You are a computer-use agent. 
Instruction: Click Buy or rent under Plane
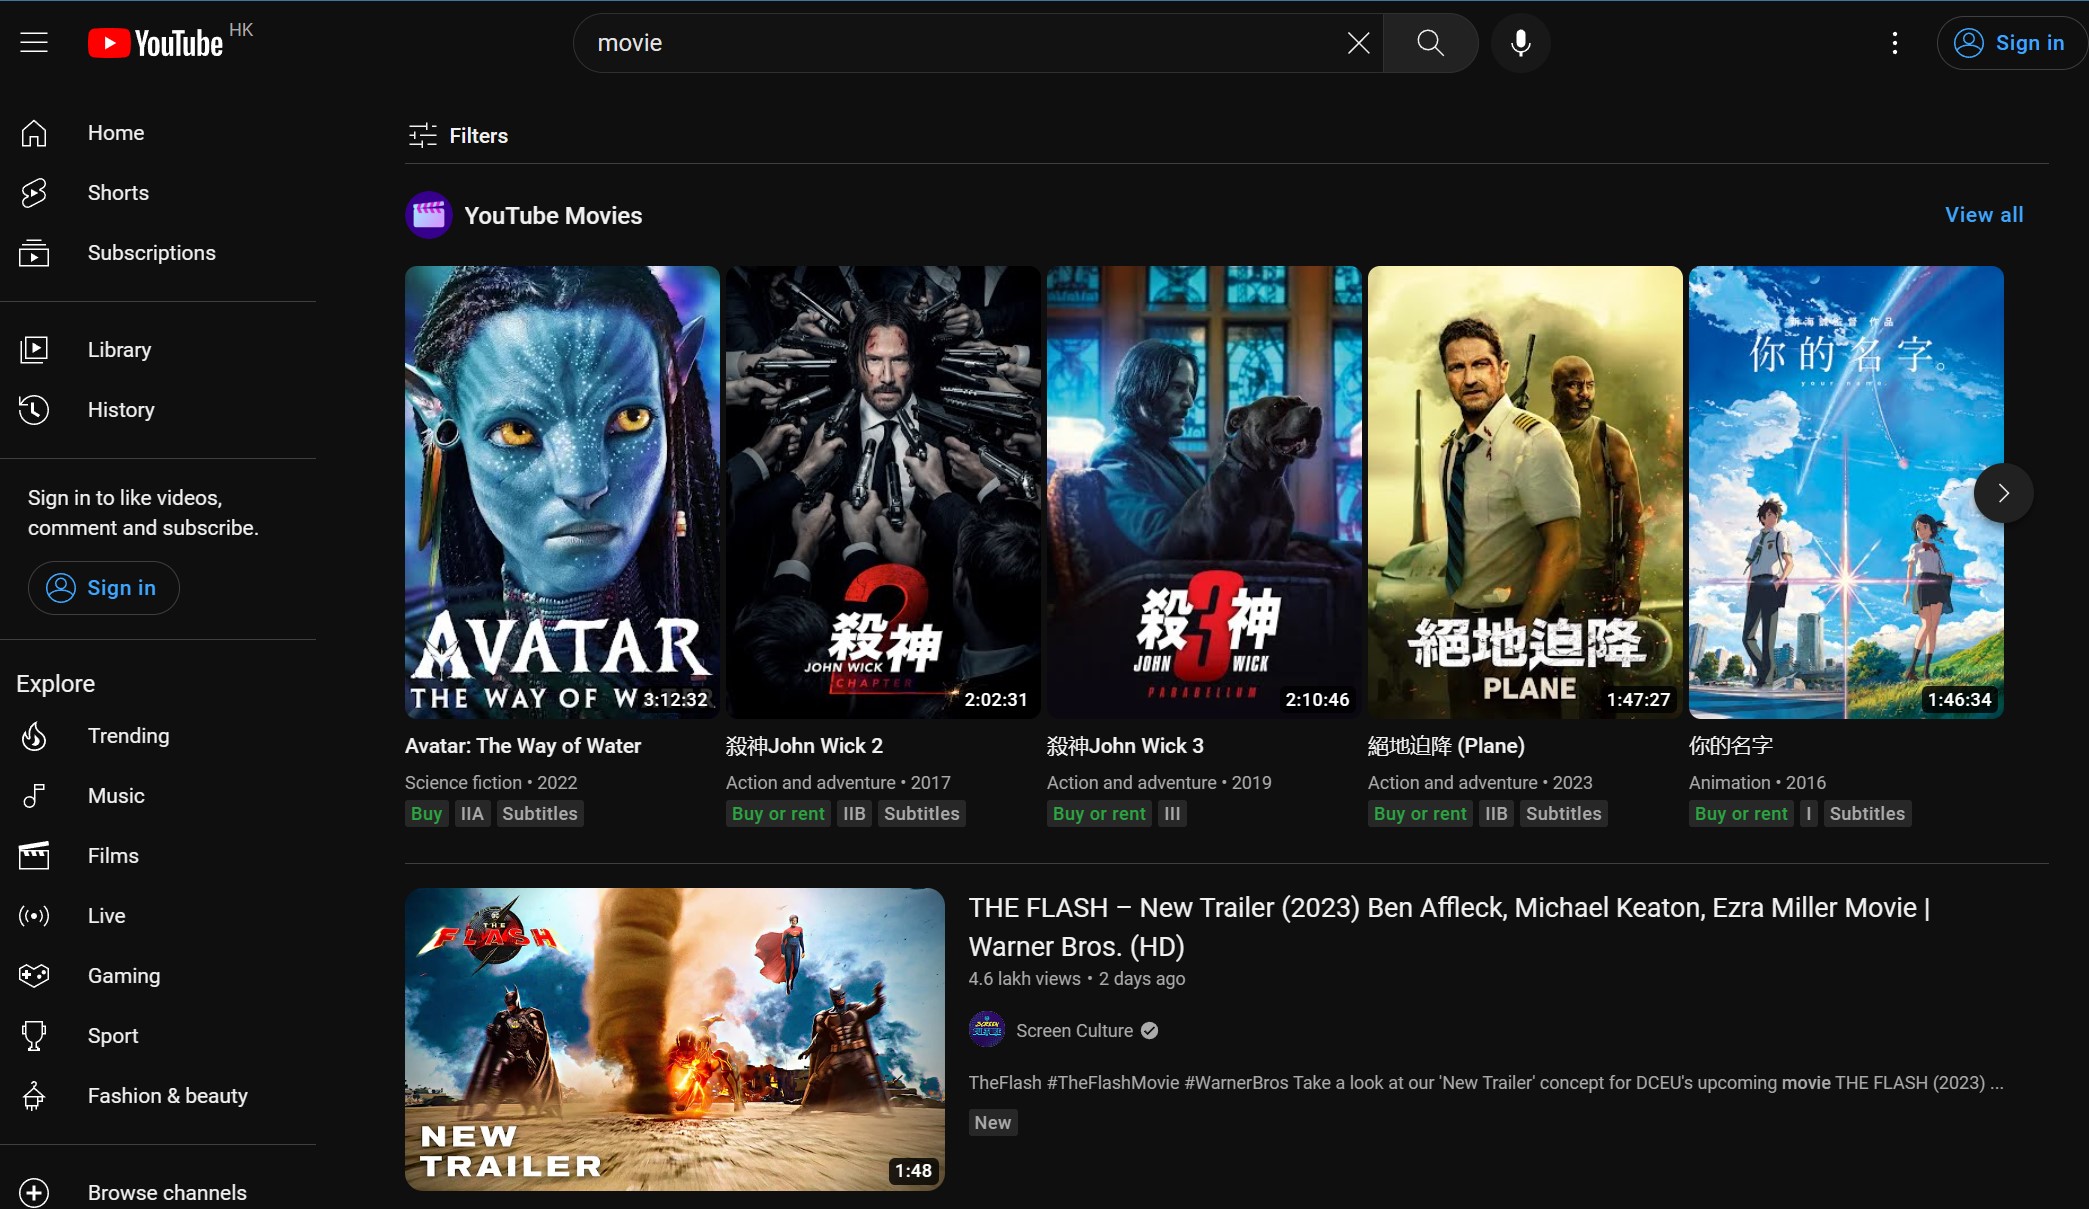pyautogui.click(x=1420, y=814)
